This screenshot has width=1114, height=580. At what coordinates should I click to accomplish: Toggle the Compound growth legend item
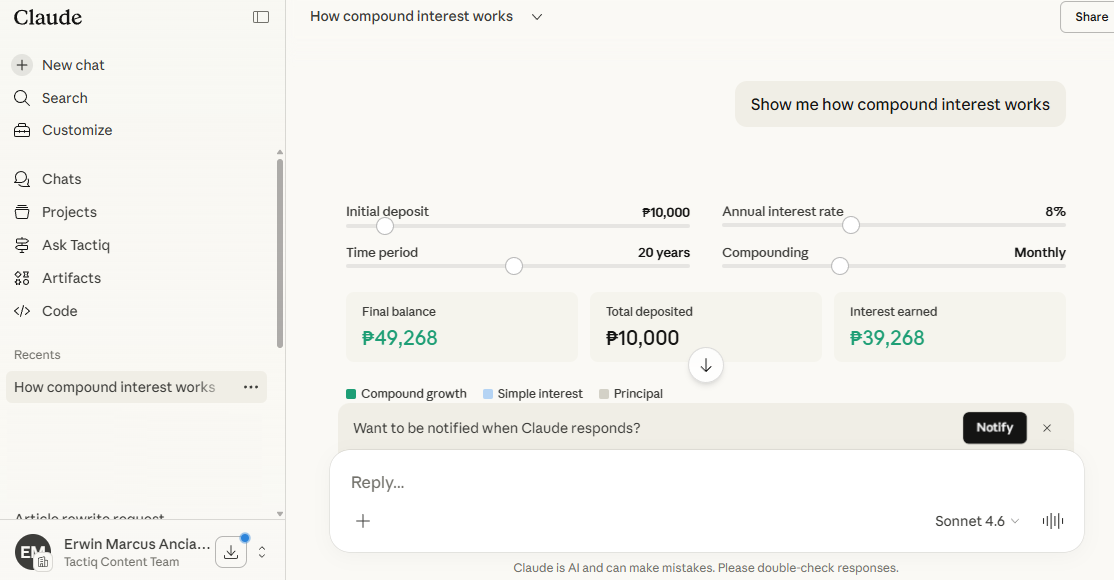pyautogui.click(x=406, y=394)
